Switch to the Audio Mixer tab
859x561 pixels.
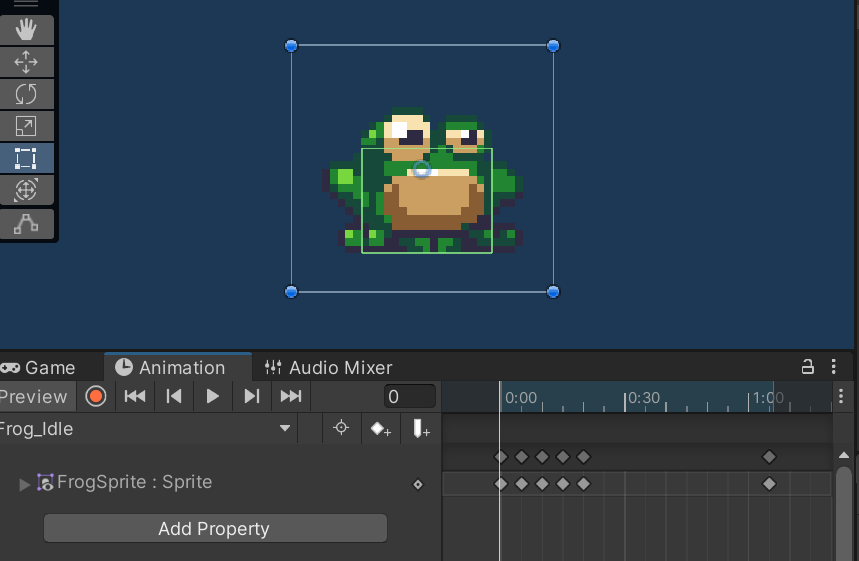328,367
